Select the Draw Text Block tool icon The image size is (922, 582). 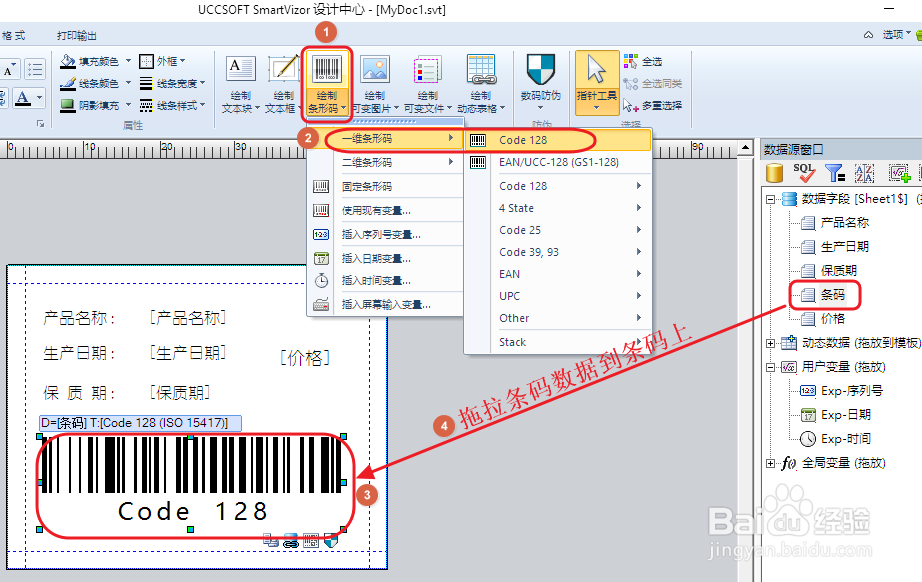pyautogui.click(x=241, y=69)
